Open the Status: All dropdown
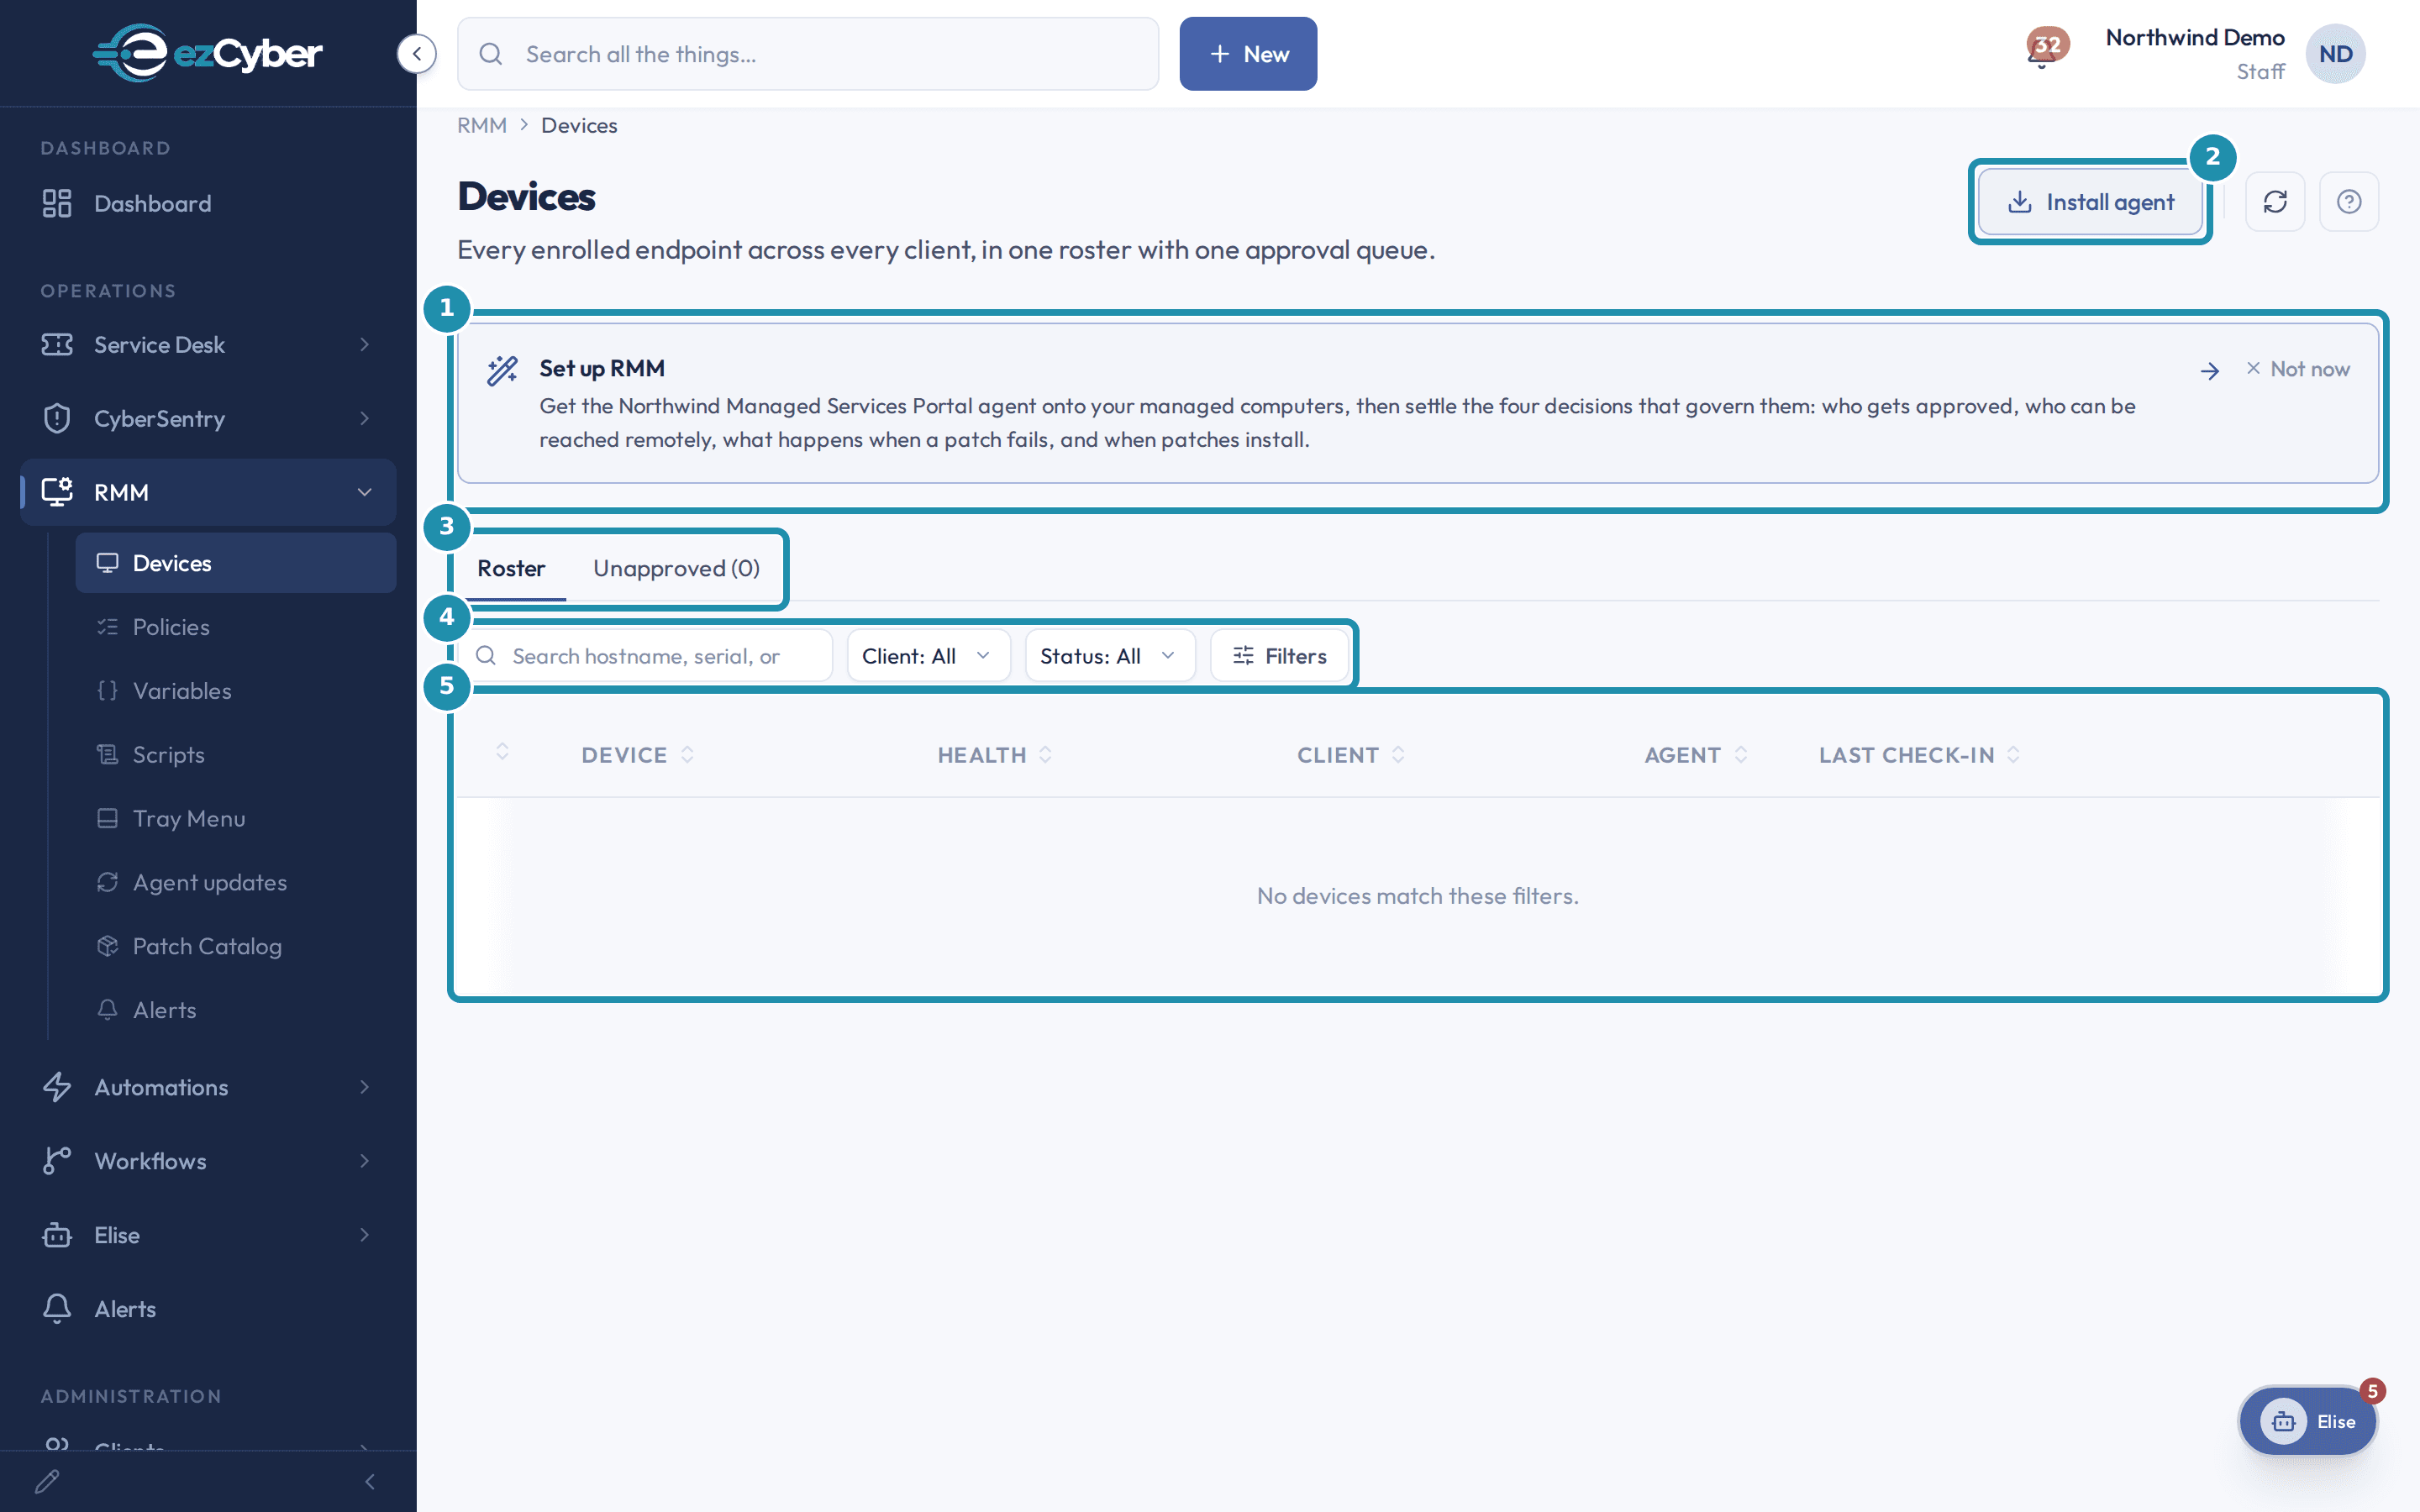 [x=1110, y=656]
